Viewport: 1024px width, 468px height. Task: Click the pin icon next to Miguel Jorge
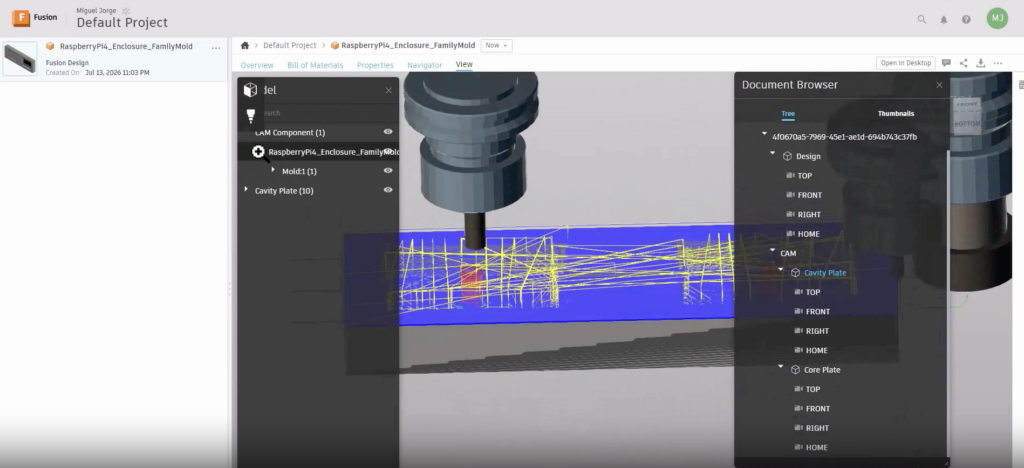point(126,10)
